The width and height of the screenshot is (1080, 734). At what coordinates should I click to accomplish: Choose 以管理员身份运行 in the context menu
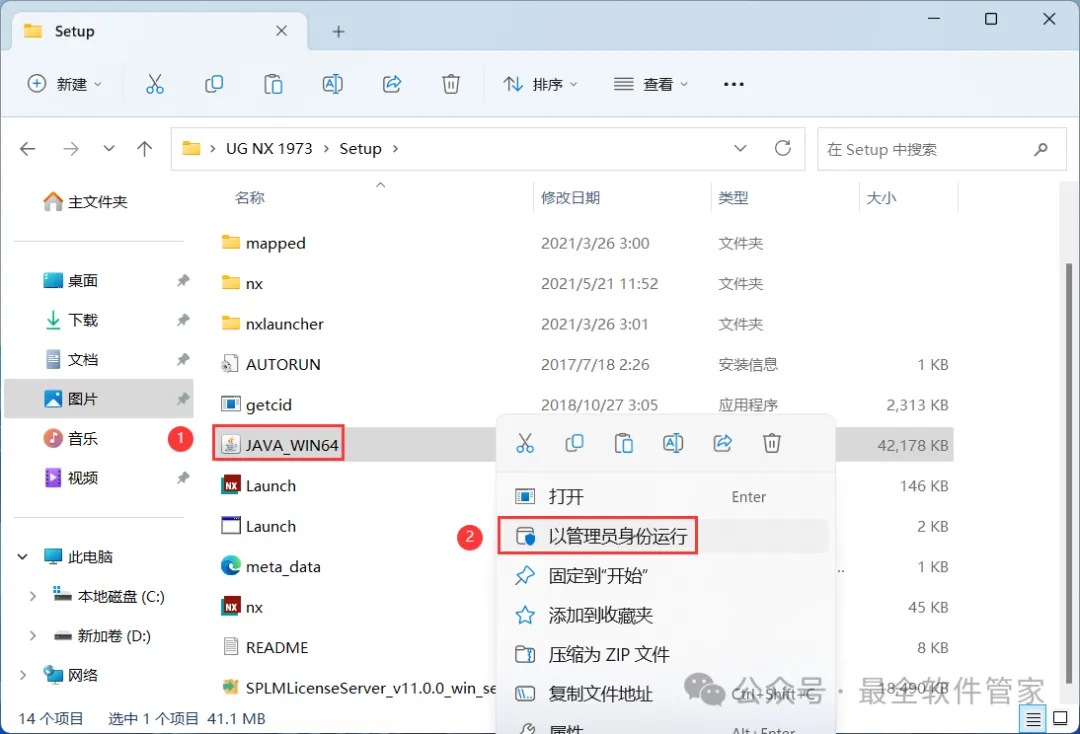665,536
